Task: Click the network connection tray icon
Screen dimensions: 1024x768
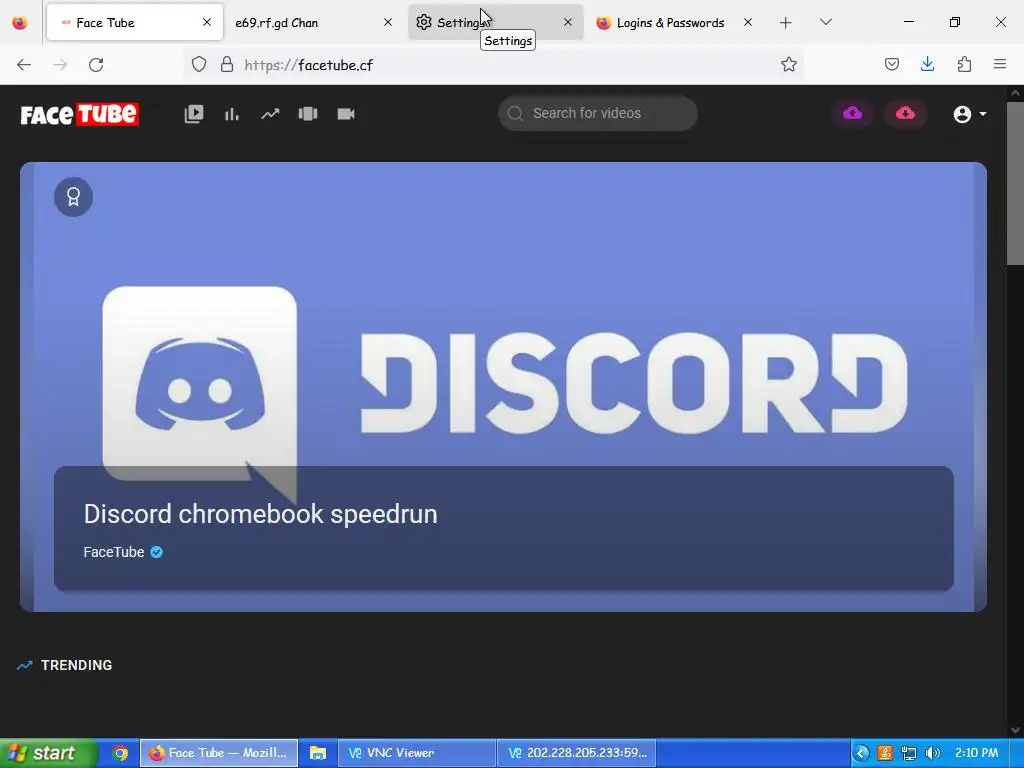Action: (x=908, y=753)
